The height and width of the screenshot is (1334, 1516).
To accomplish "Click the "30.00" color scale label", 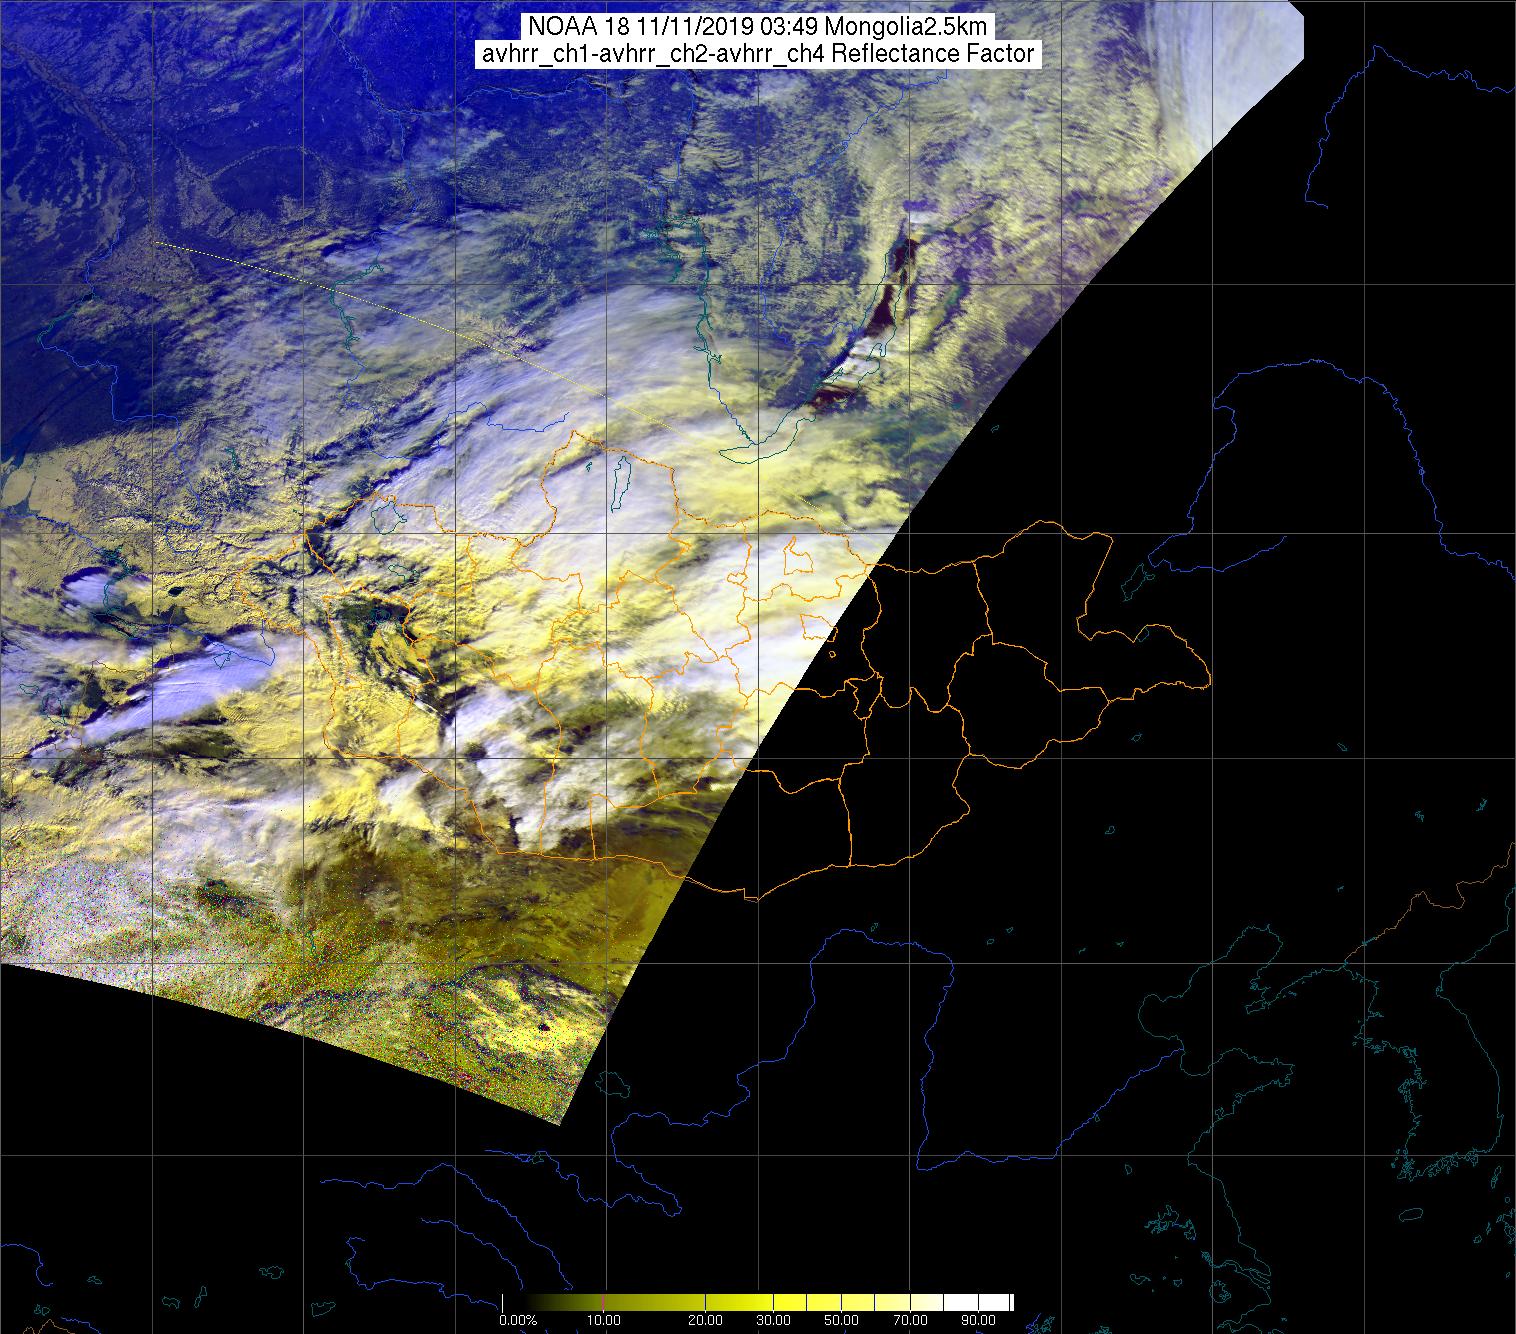I will pyautogui.click(x=774, y=1320).
